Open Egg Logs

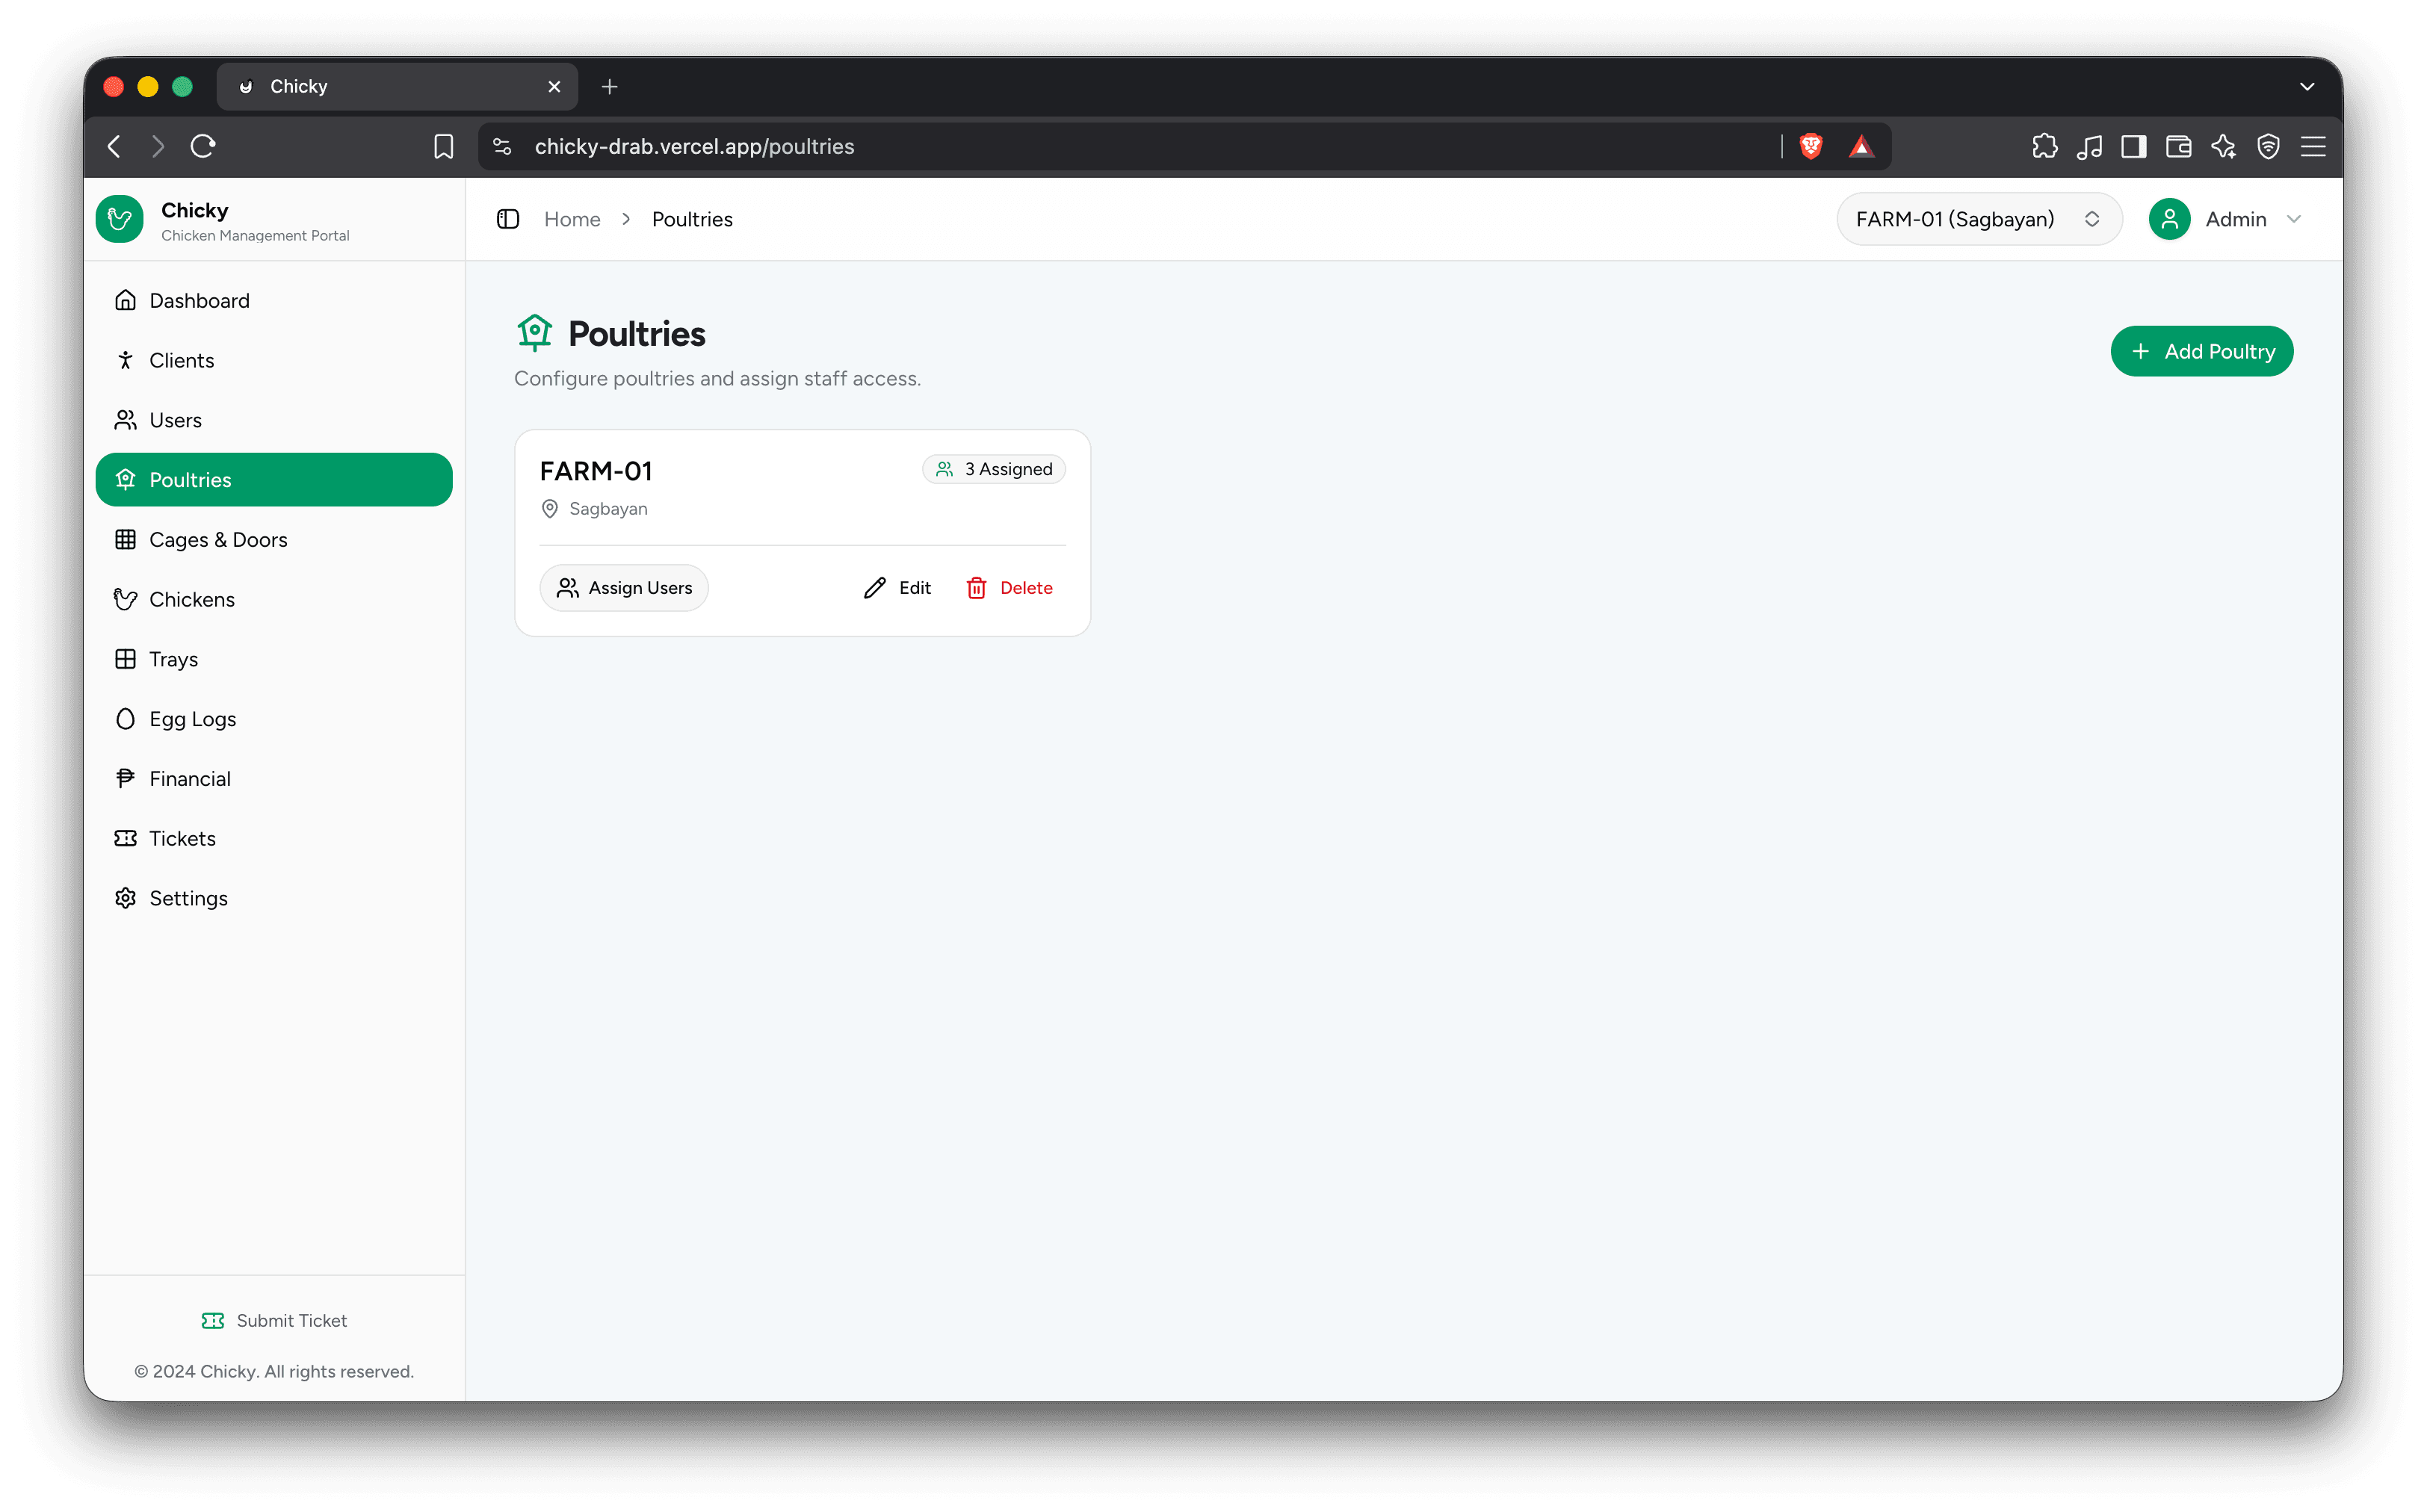click(x=274, y=719)
